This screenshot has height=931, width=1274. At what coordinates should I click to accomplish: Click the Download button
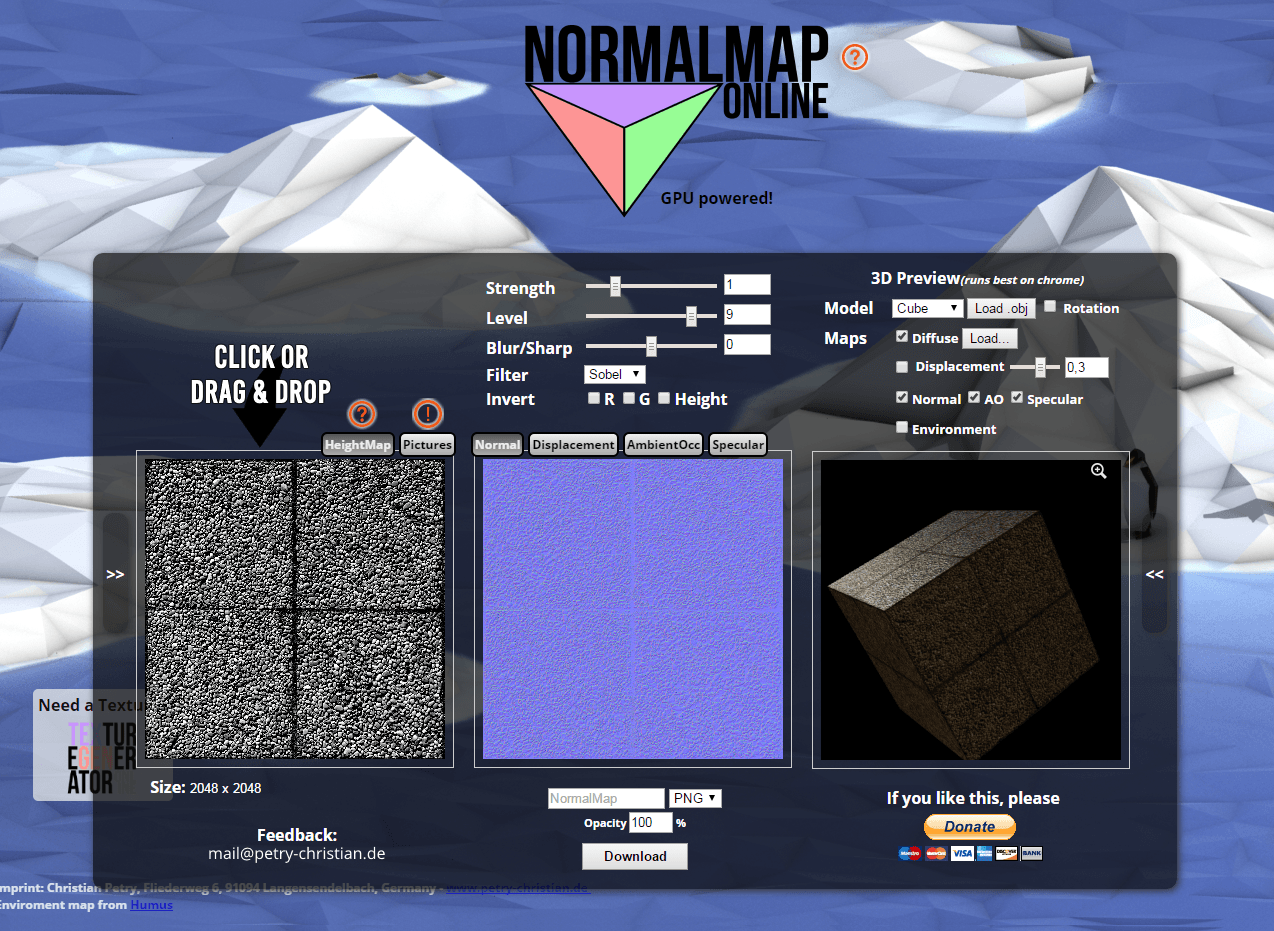point(635,856)
